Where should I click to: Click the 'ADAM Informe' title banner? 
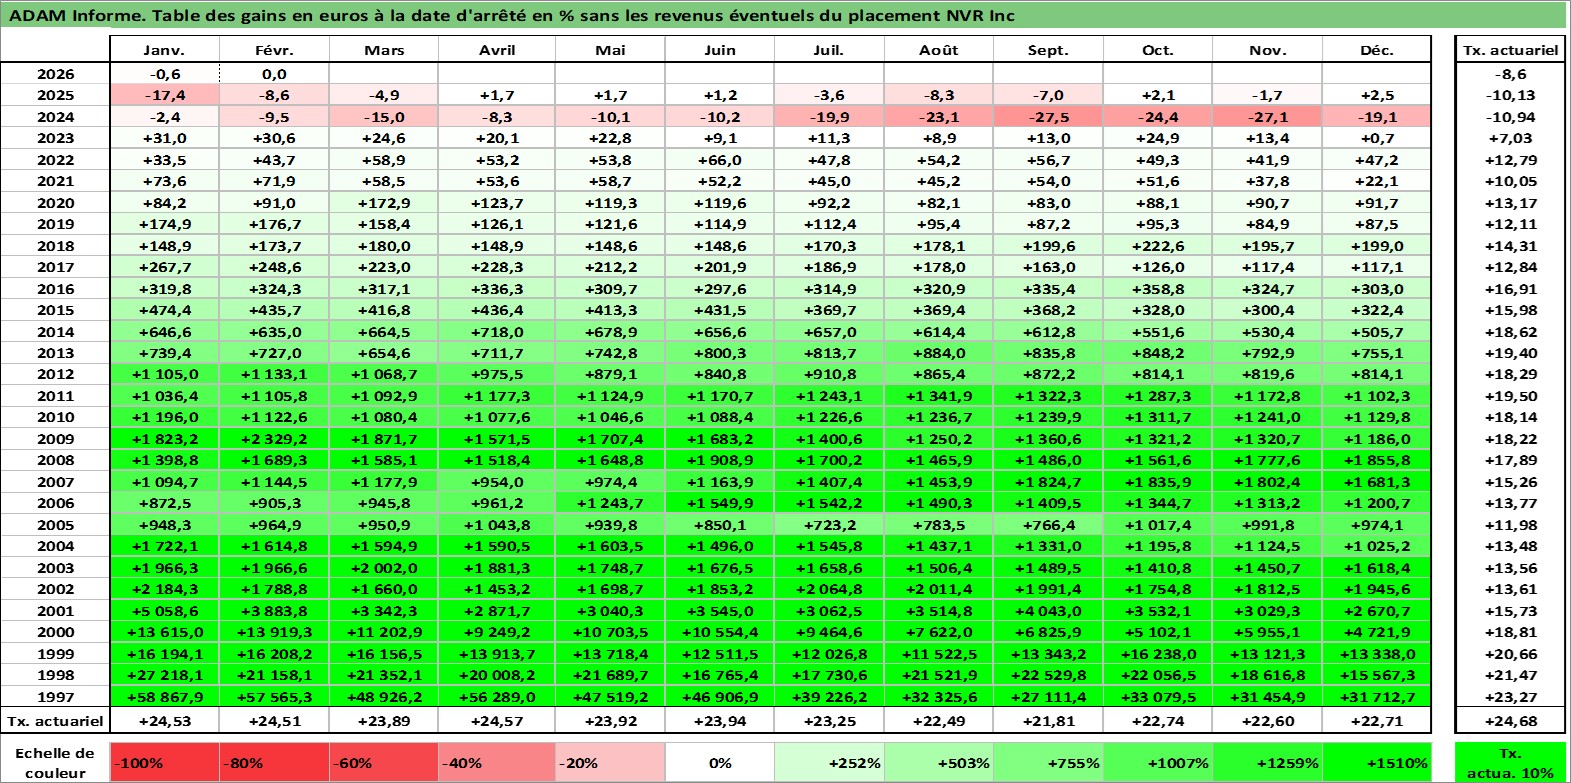click(x=785, y=15)
